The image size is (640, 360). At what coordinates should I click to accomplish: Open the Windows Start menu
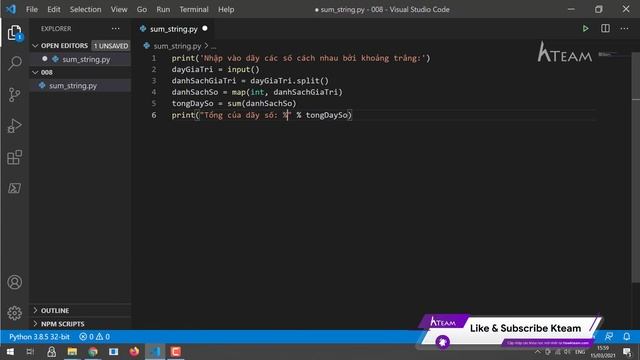tap(10, 352)
